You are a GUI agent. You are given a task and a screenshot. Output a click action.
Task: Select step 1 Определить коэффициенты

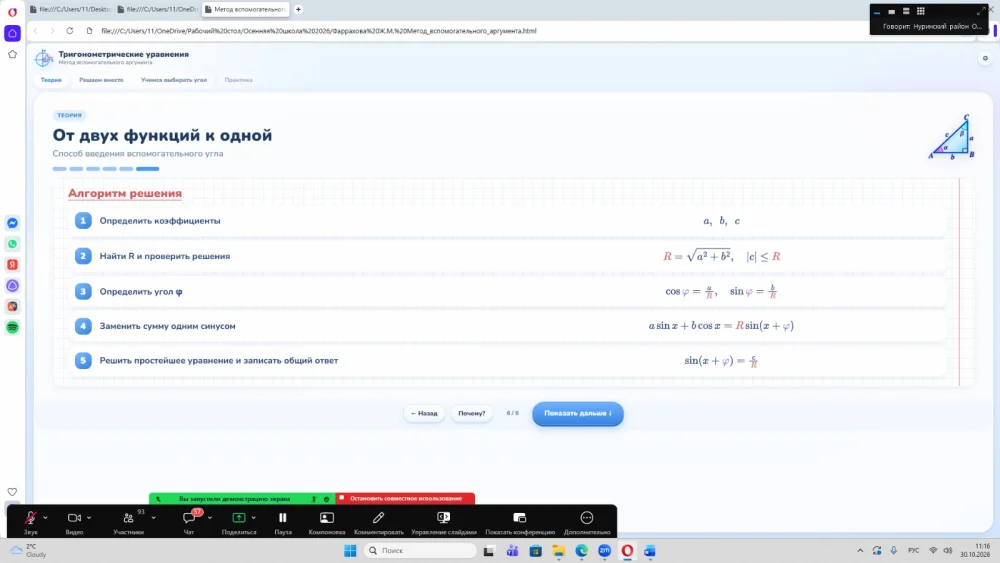click(508, 221)
